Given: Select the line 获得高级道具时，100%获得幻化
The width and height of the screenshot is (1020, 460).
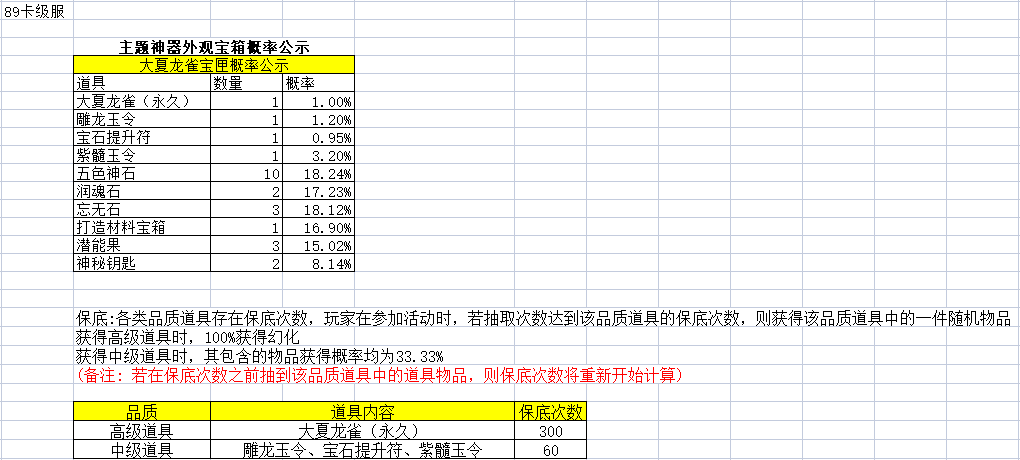Looking at the screenshot, I should [x=187, y=337].
